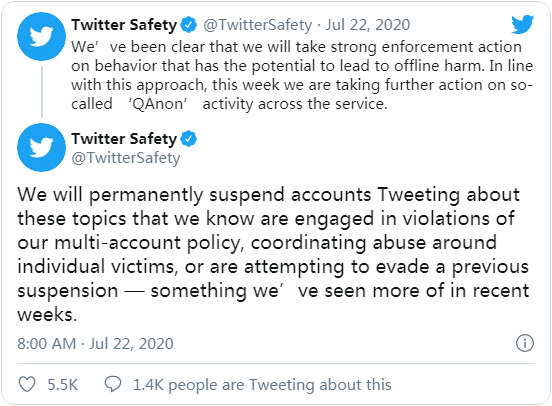The height and width of the screenshot is (406, 552).
Task: Open the 8:00 AM · Jul 22, 2020 timestamp
Action: [95, 343]
